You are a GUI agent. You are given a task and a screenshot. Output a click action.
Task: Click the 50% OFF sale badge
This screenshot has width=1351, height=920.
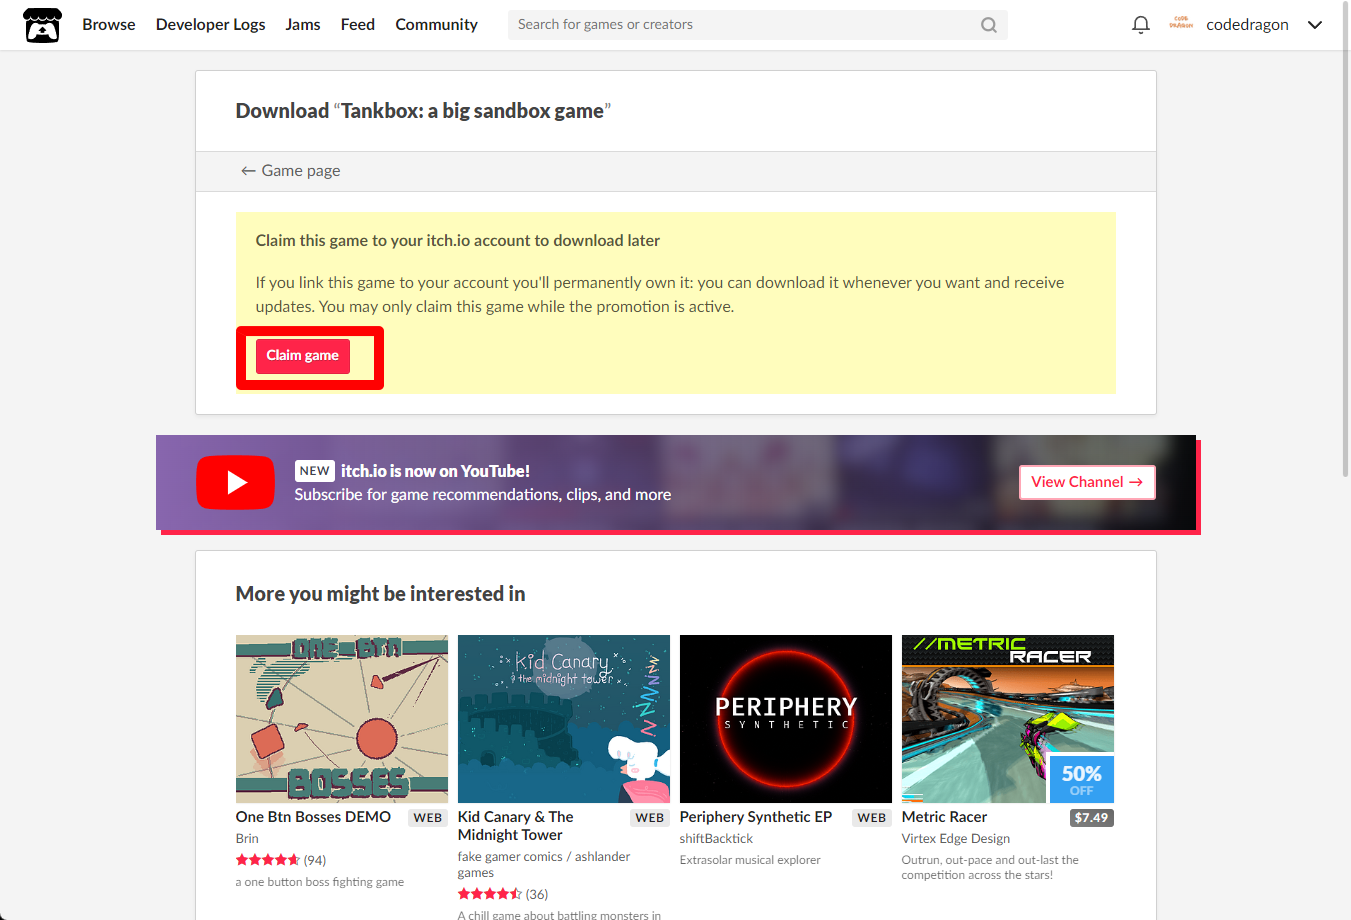tap(1082, 779)
